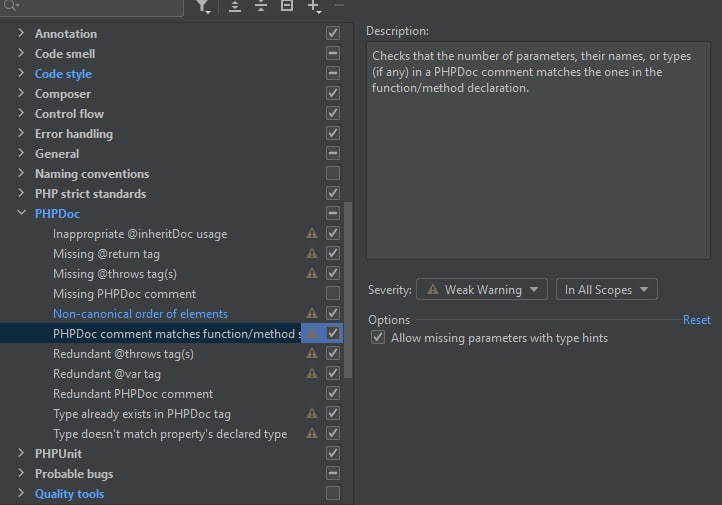Click warning icon for Missing @throws tag(s)
The image size is (722, 505).
312,273
